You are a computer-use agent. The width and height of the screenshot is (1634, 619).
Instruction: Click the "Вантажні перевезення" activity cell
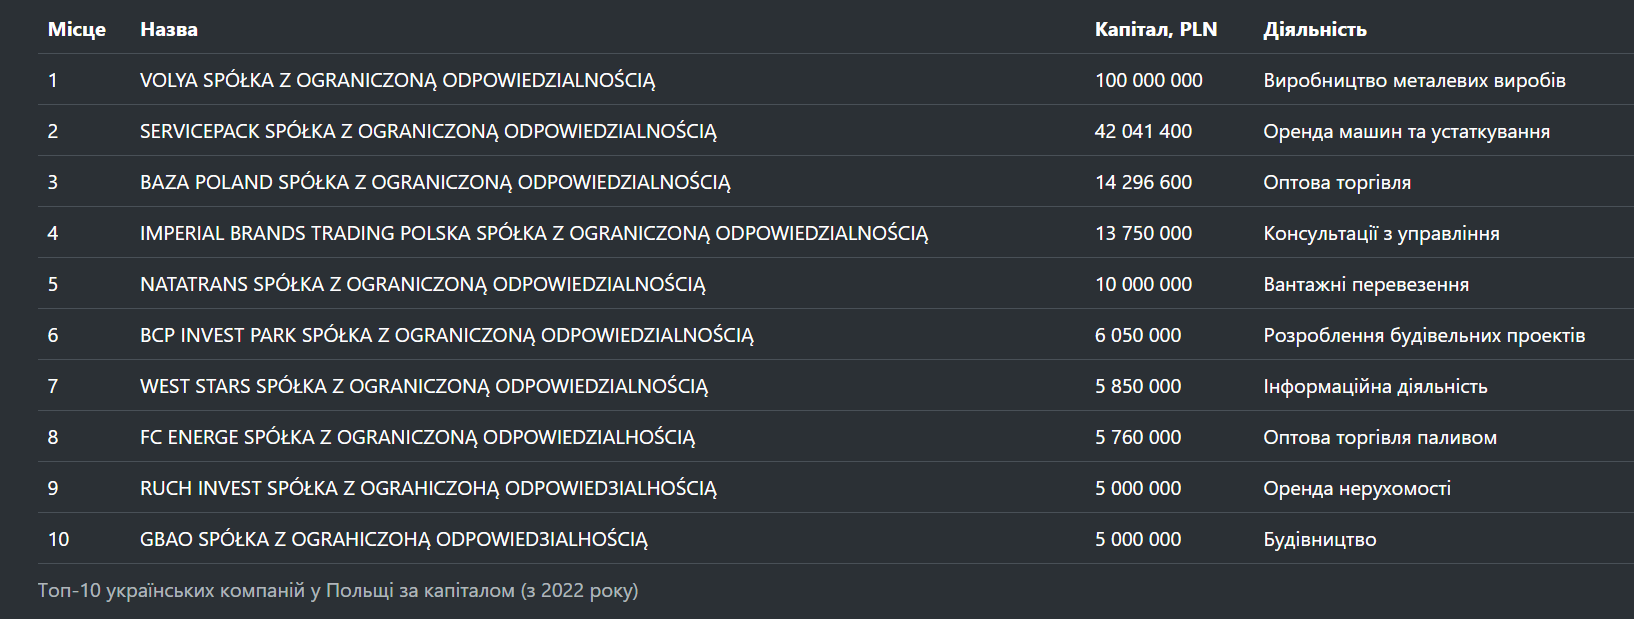1366,284
